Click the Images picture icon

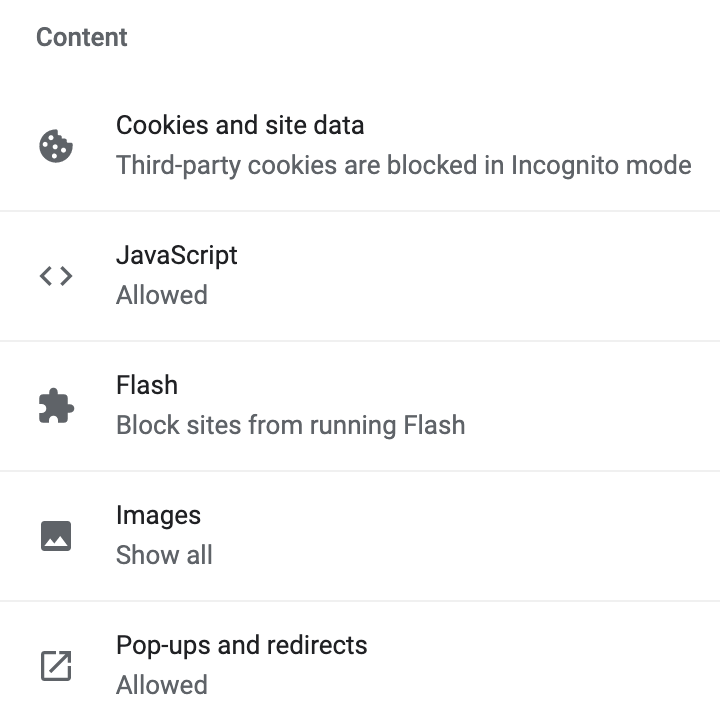56,536
